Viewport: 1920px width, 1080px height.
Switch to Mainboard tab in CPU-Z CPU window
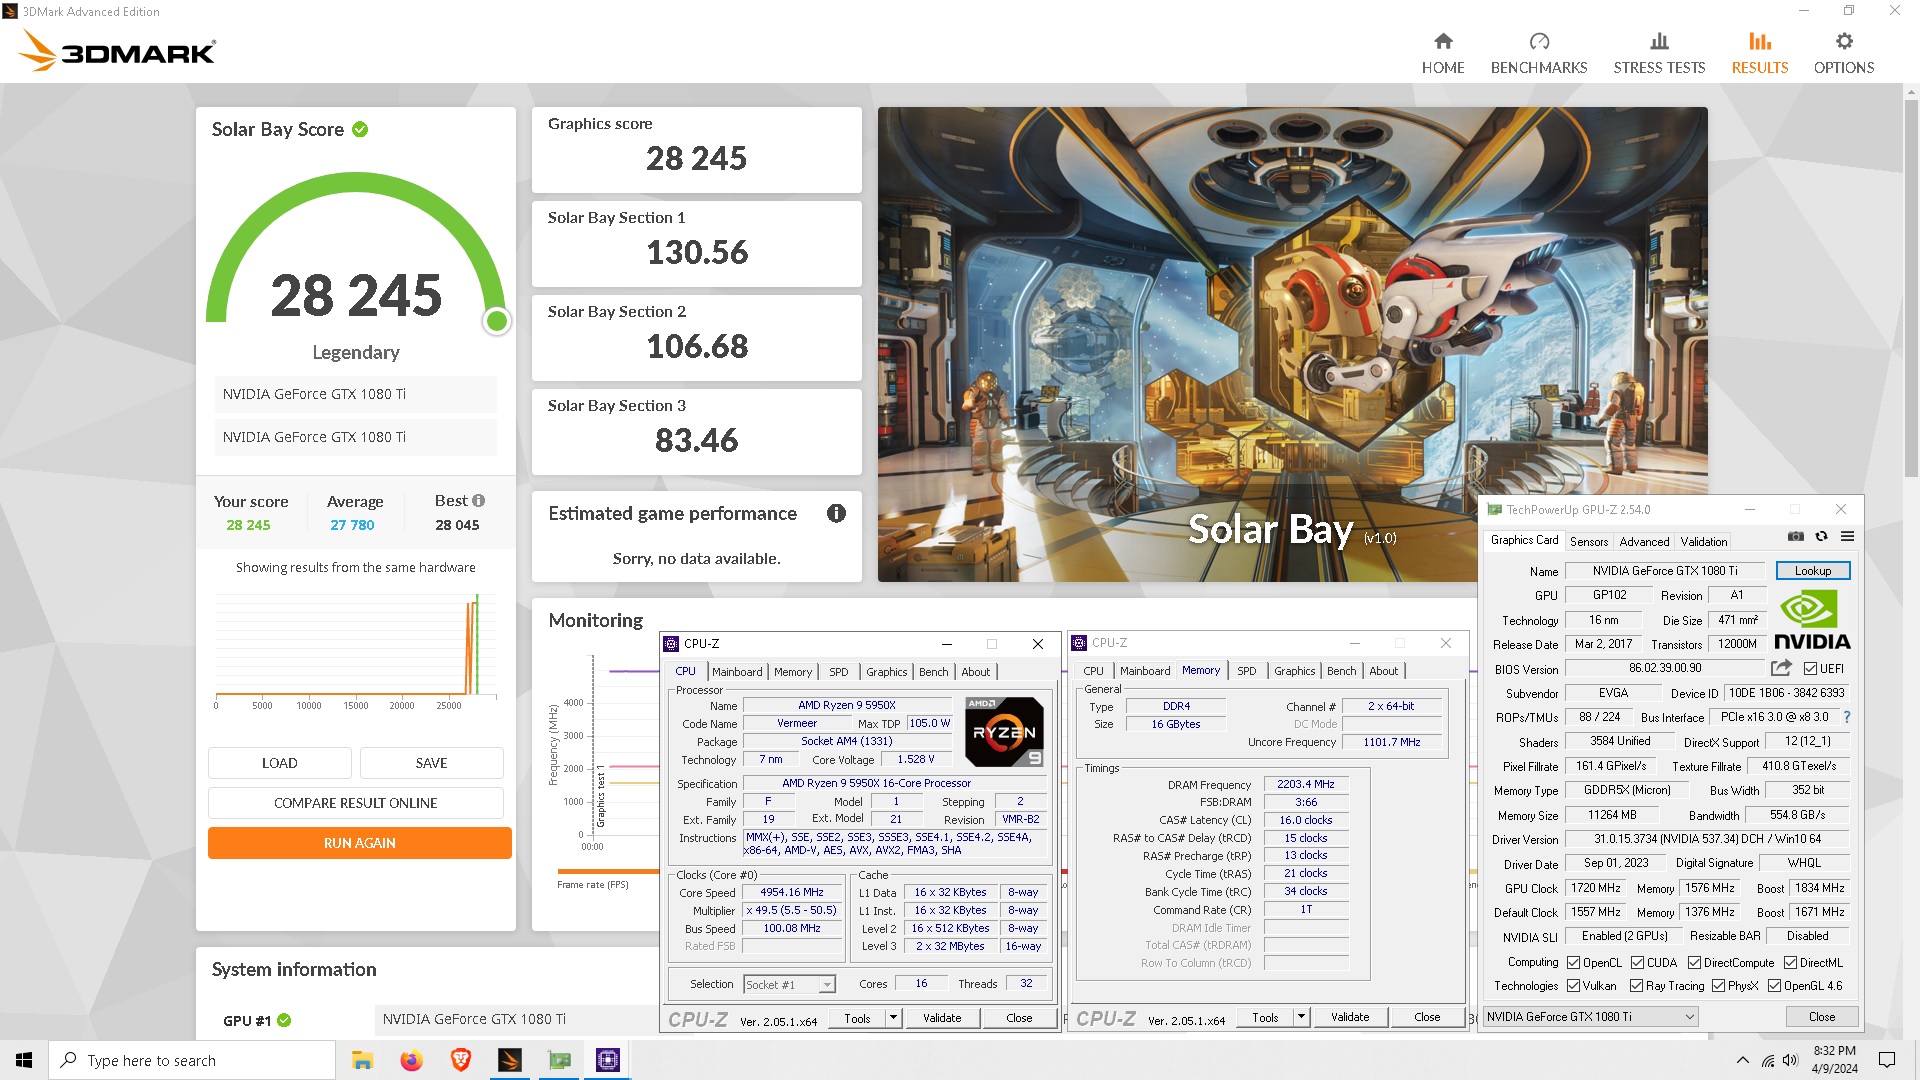(737, 672)
